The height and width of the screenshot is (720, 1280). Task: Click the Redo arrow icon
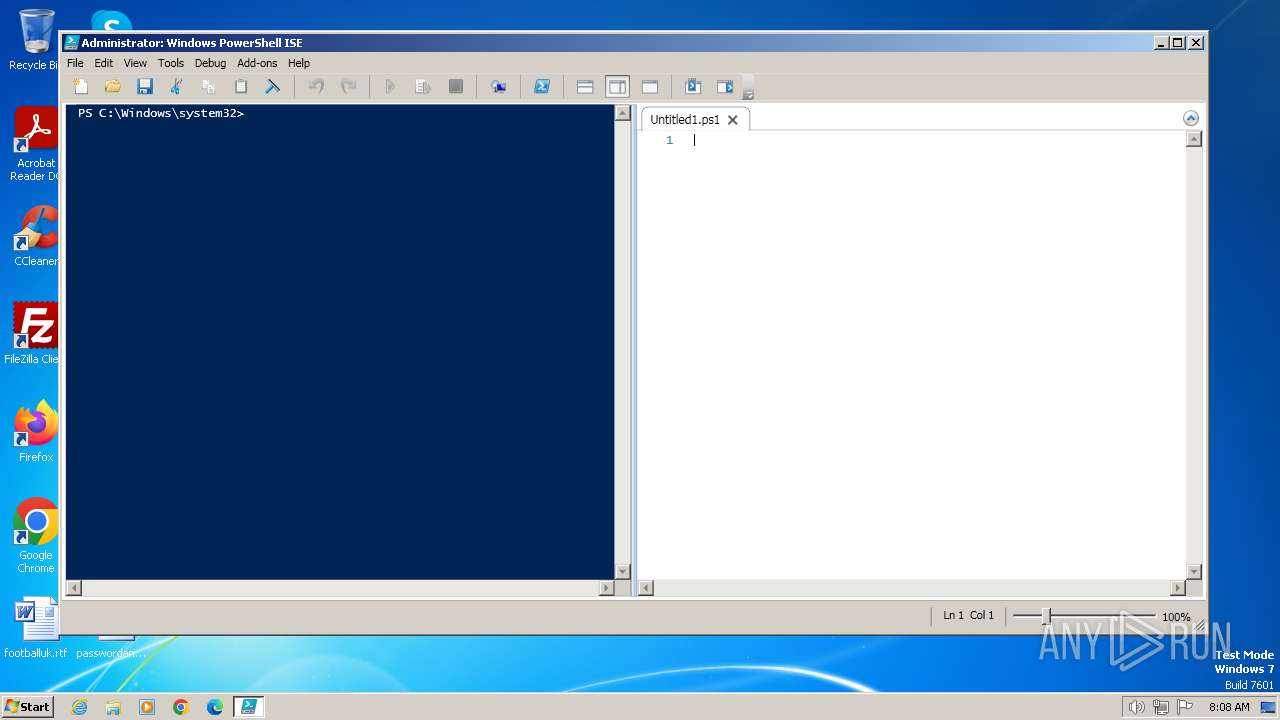click(348, 87)
